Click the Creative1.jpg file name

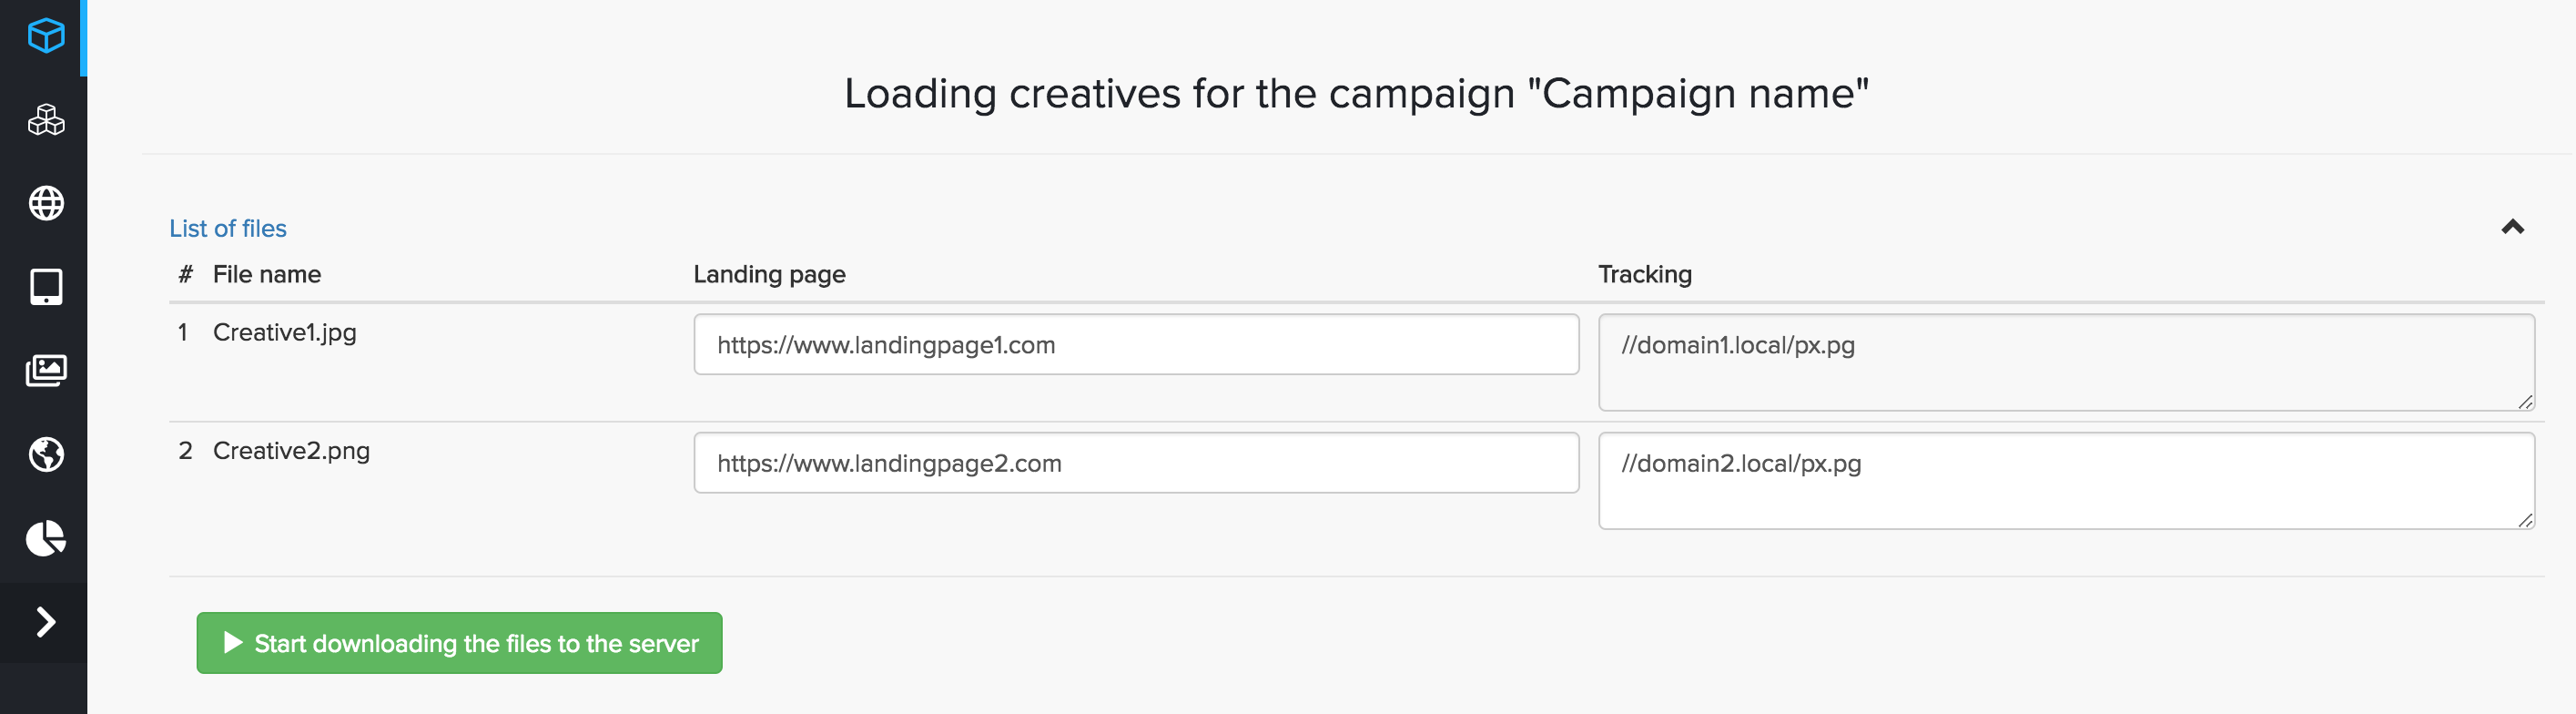(x=284, y=333)
